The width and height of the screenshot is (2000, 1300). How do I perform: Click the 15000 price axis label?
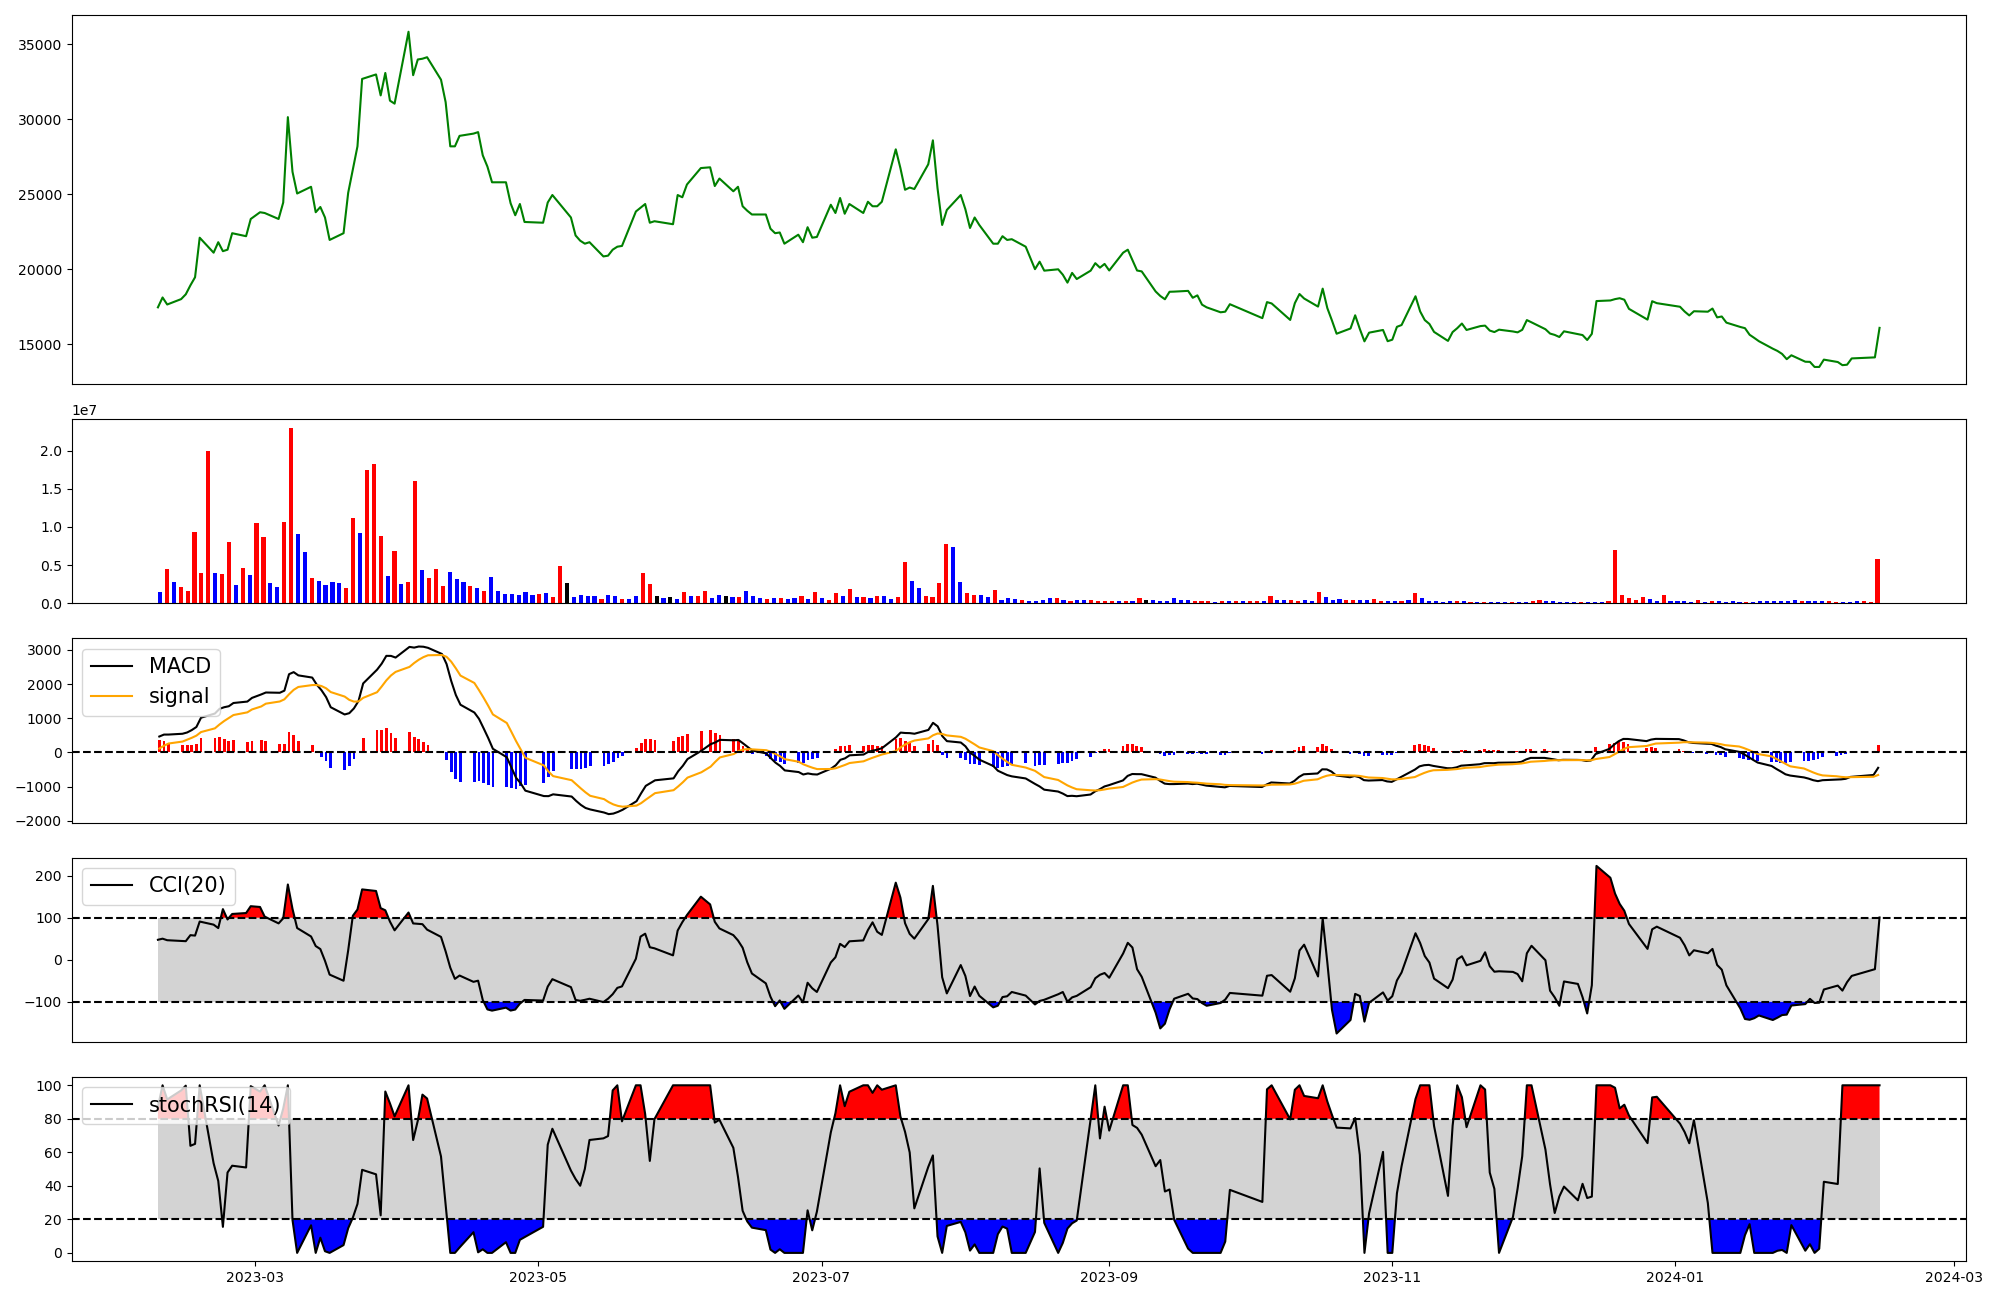(x=40, y=345)
